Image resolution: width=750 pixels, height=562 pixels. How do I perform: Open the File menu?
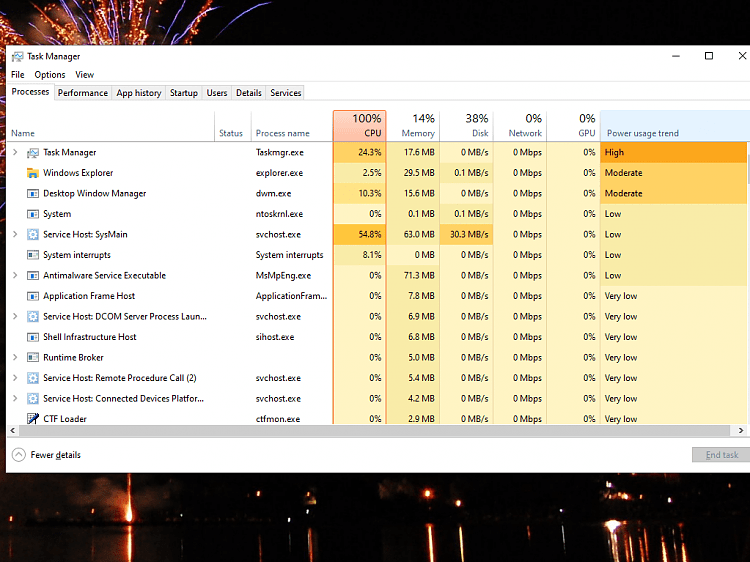(x=18, y=75)
